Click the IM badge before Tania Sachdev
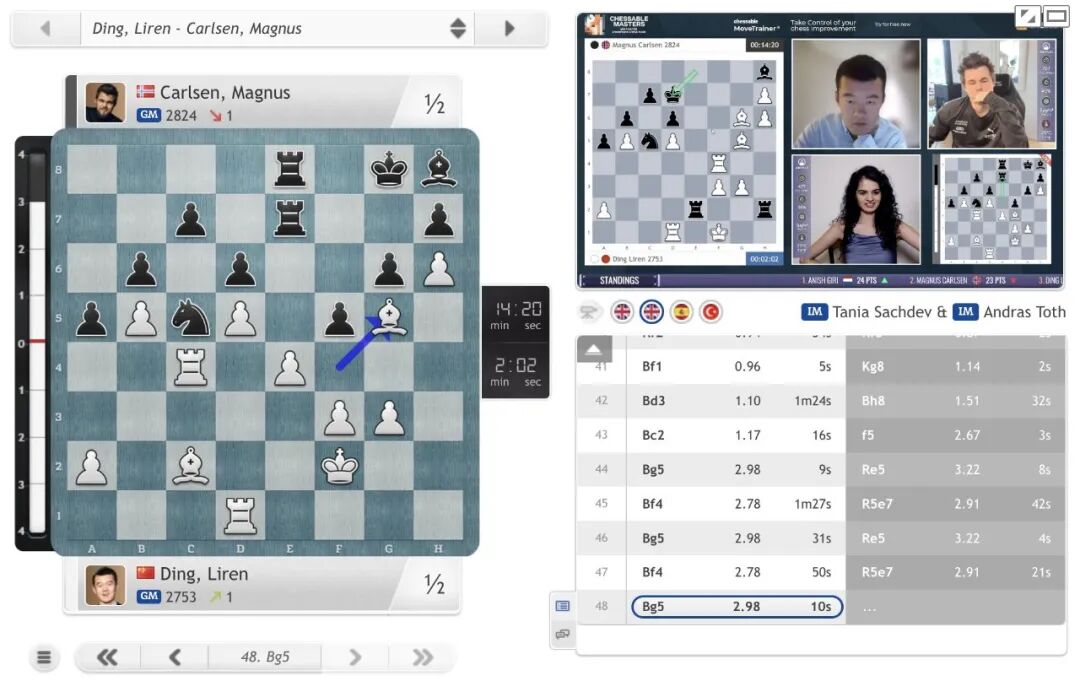The height and width of the screenshot is (681, 1080). click(814, 312)
